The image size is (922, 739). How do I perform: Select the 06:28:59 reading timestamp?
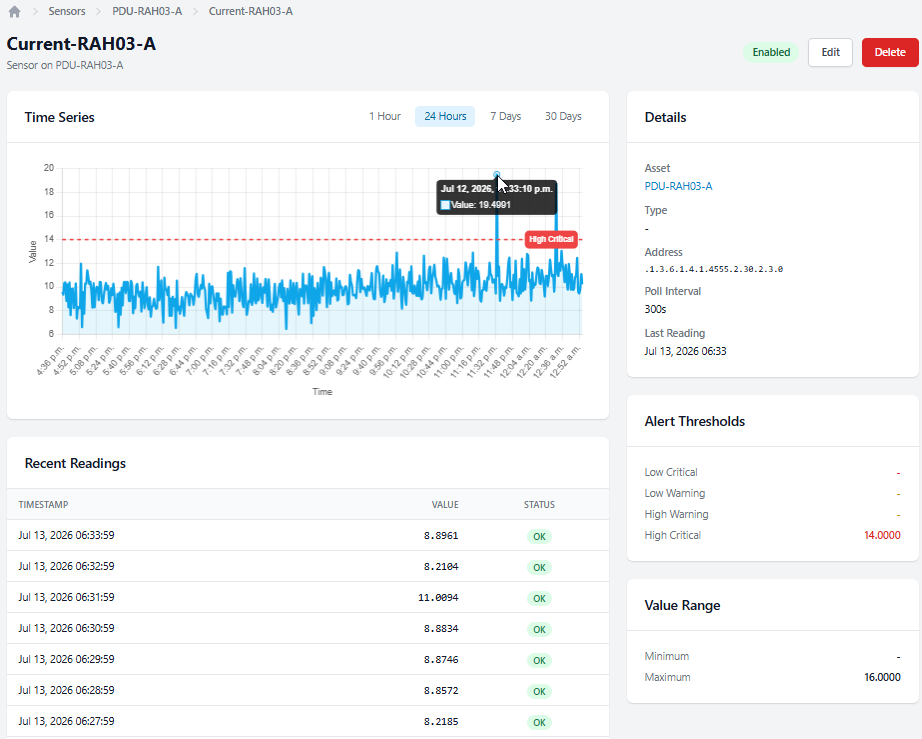tap(66, 690)
